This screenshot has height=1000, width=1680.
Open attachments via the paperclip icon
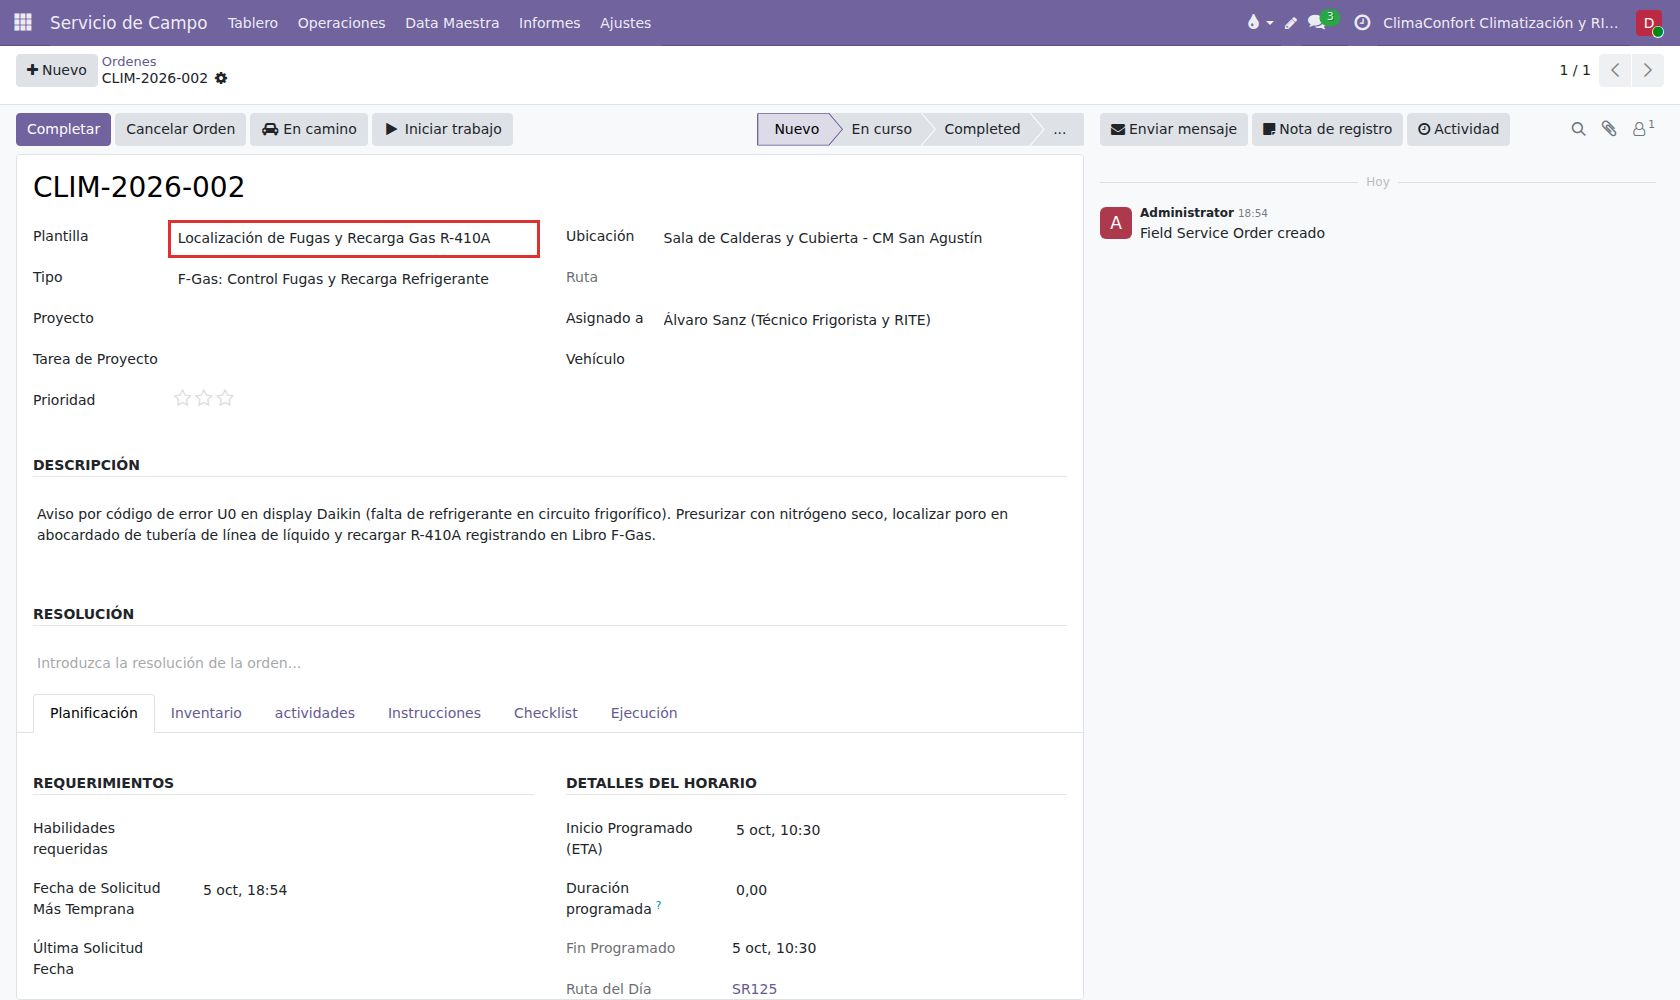click(1609, 129)
